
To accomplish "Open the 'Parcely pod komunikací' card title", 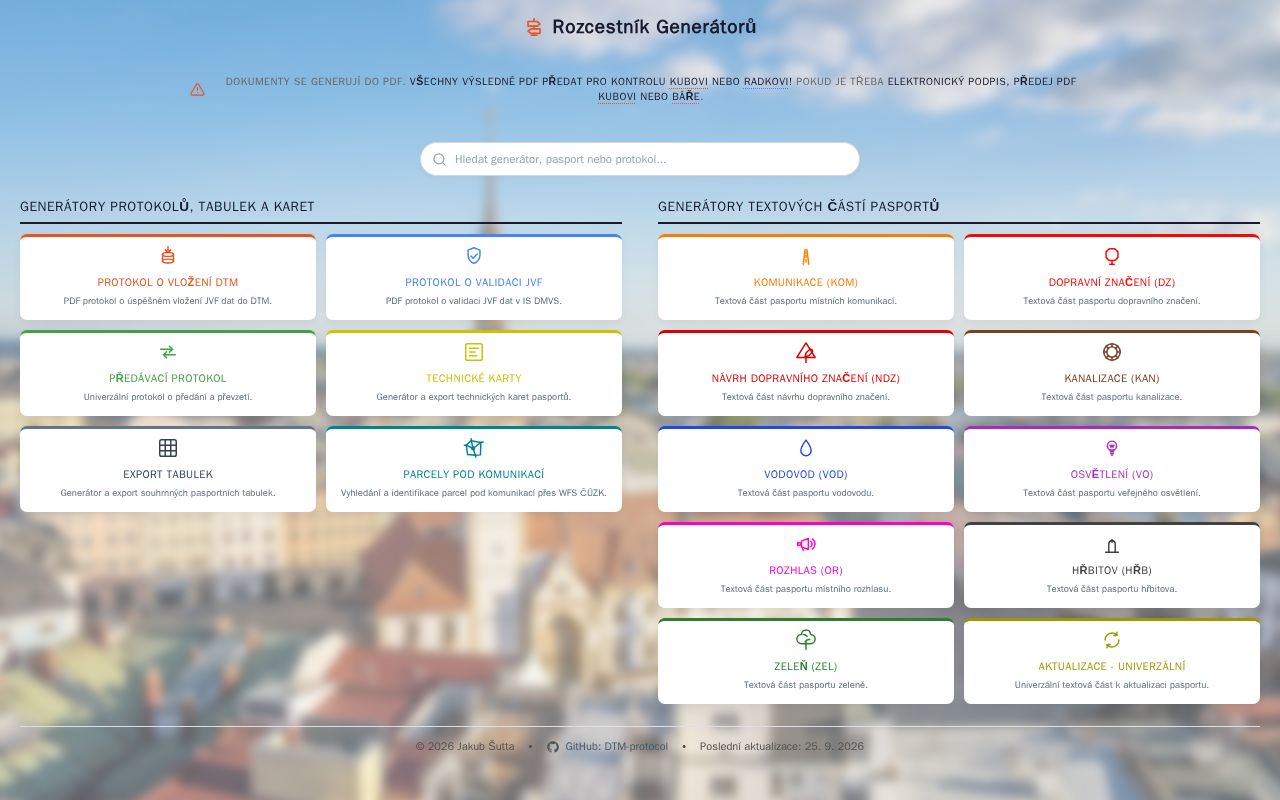I will [474, 474].
